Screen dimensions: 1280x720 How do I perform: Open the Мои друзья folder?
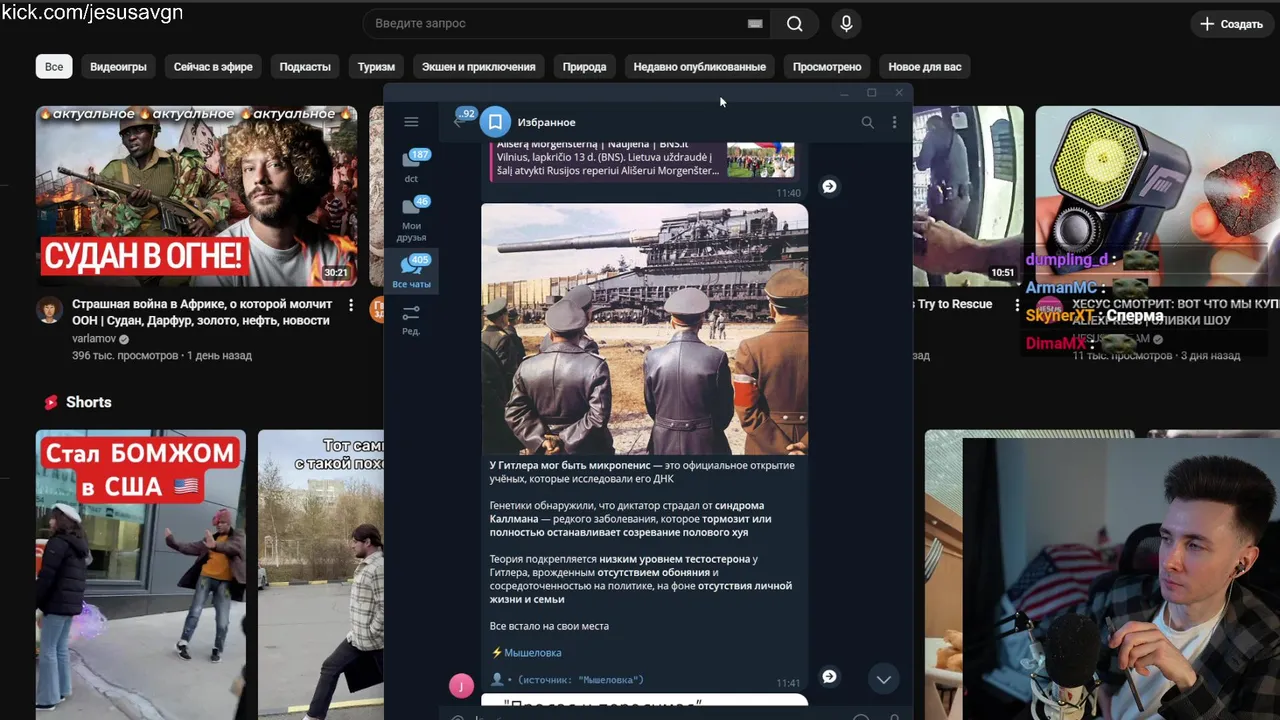411,219
